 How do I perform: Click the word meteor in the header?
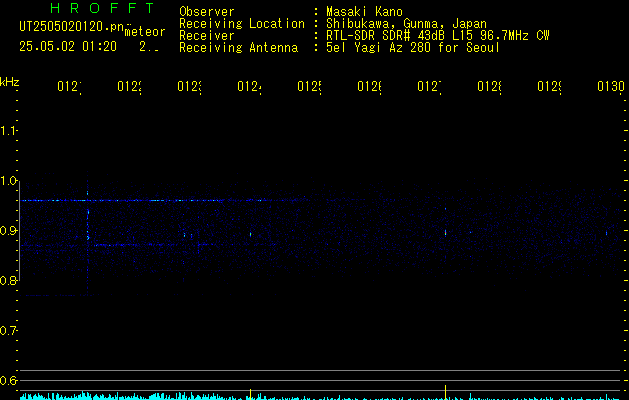point(145,32)
